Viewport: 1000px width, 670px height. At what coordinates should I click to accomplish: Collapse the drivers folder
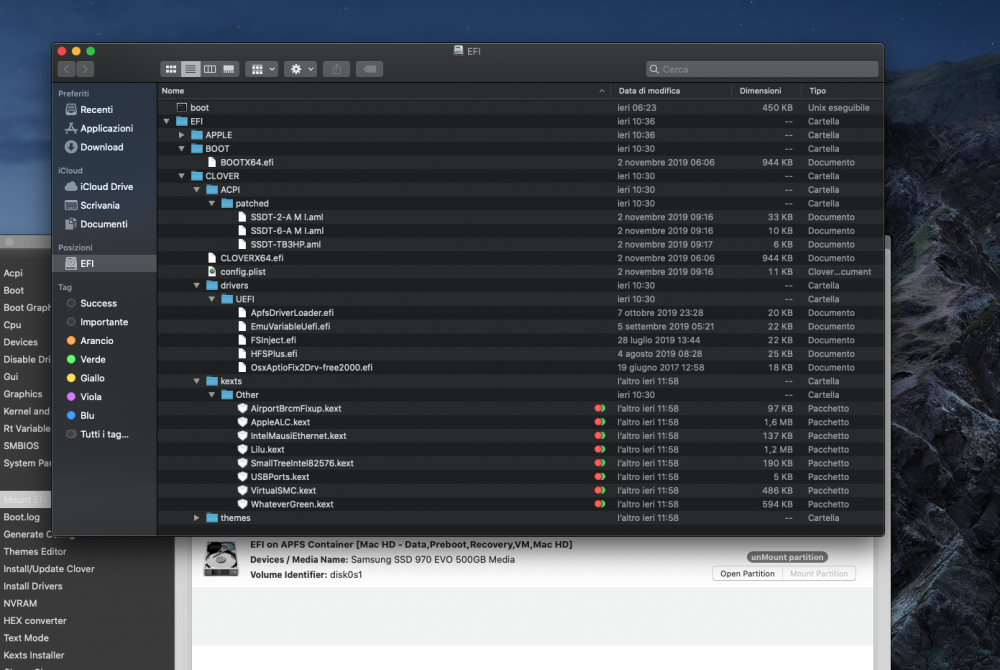click(x=196, y=286)
